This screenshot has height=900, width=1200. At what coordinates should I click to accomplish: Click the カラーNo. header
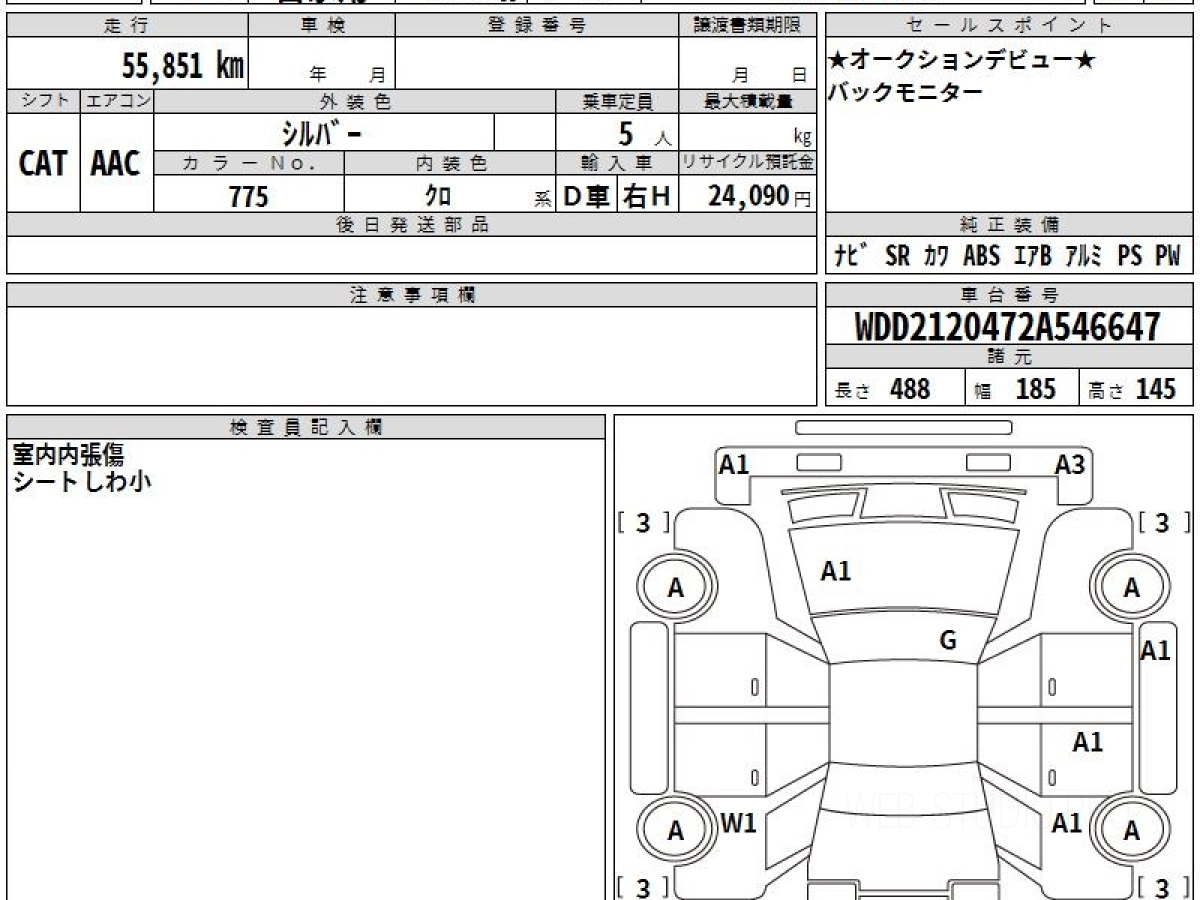[249, 163]
